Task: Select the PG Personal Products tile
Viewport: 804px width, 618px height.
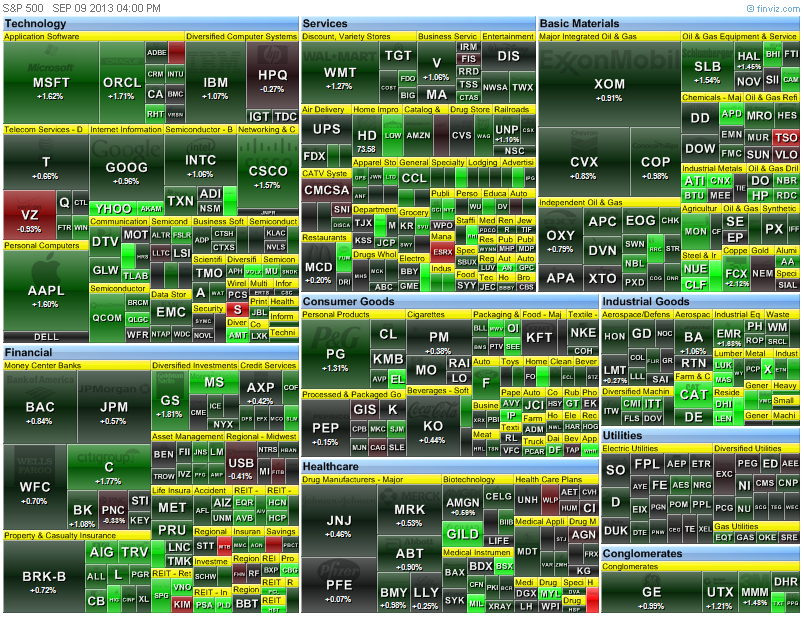Action: [x=336, y=355]
